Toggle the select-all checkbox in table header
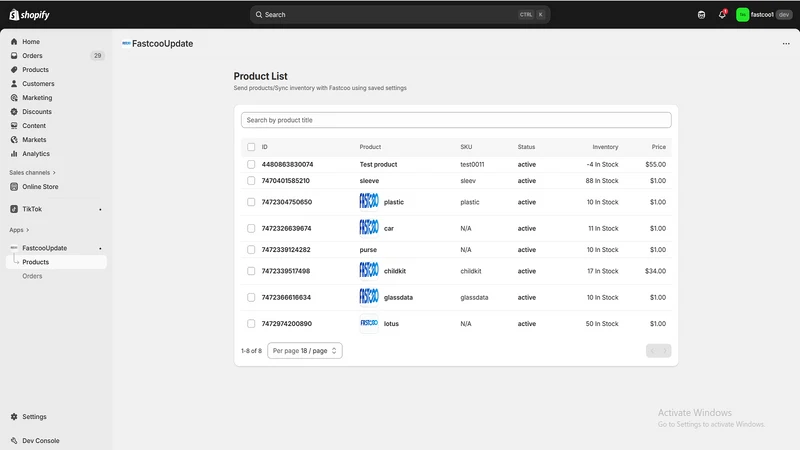 point(251,147)
